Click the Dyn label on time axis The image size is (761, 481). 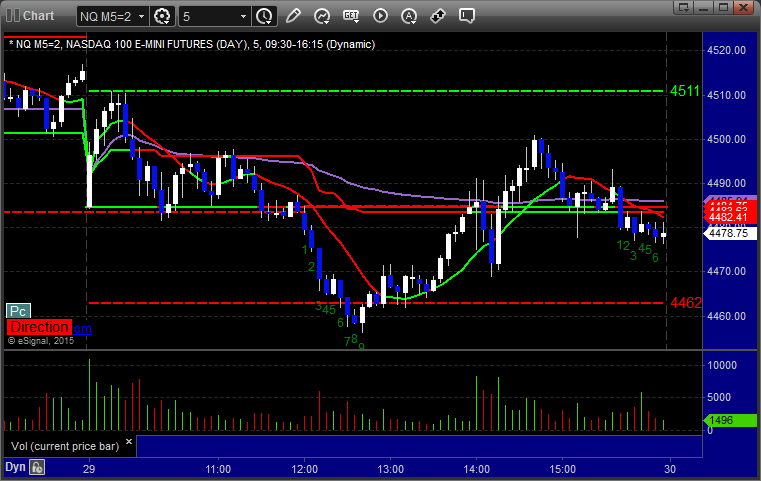(x=15, y=467)
